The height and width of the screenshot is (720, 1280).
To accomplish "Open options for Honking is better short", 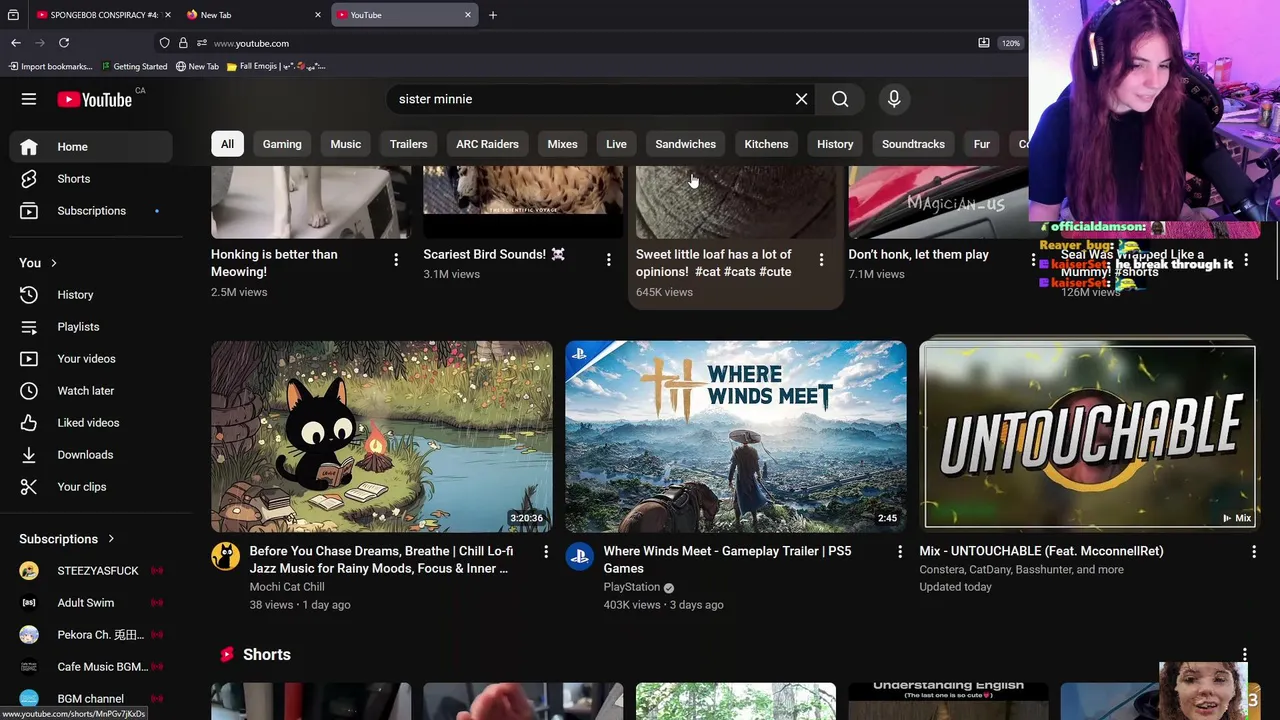I will pos(396,260).
